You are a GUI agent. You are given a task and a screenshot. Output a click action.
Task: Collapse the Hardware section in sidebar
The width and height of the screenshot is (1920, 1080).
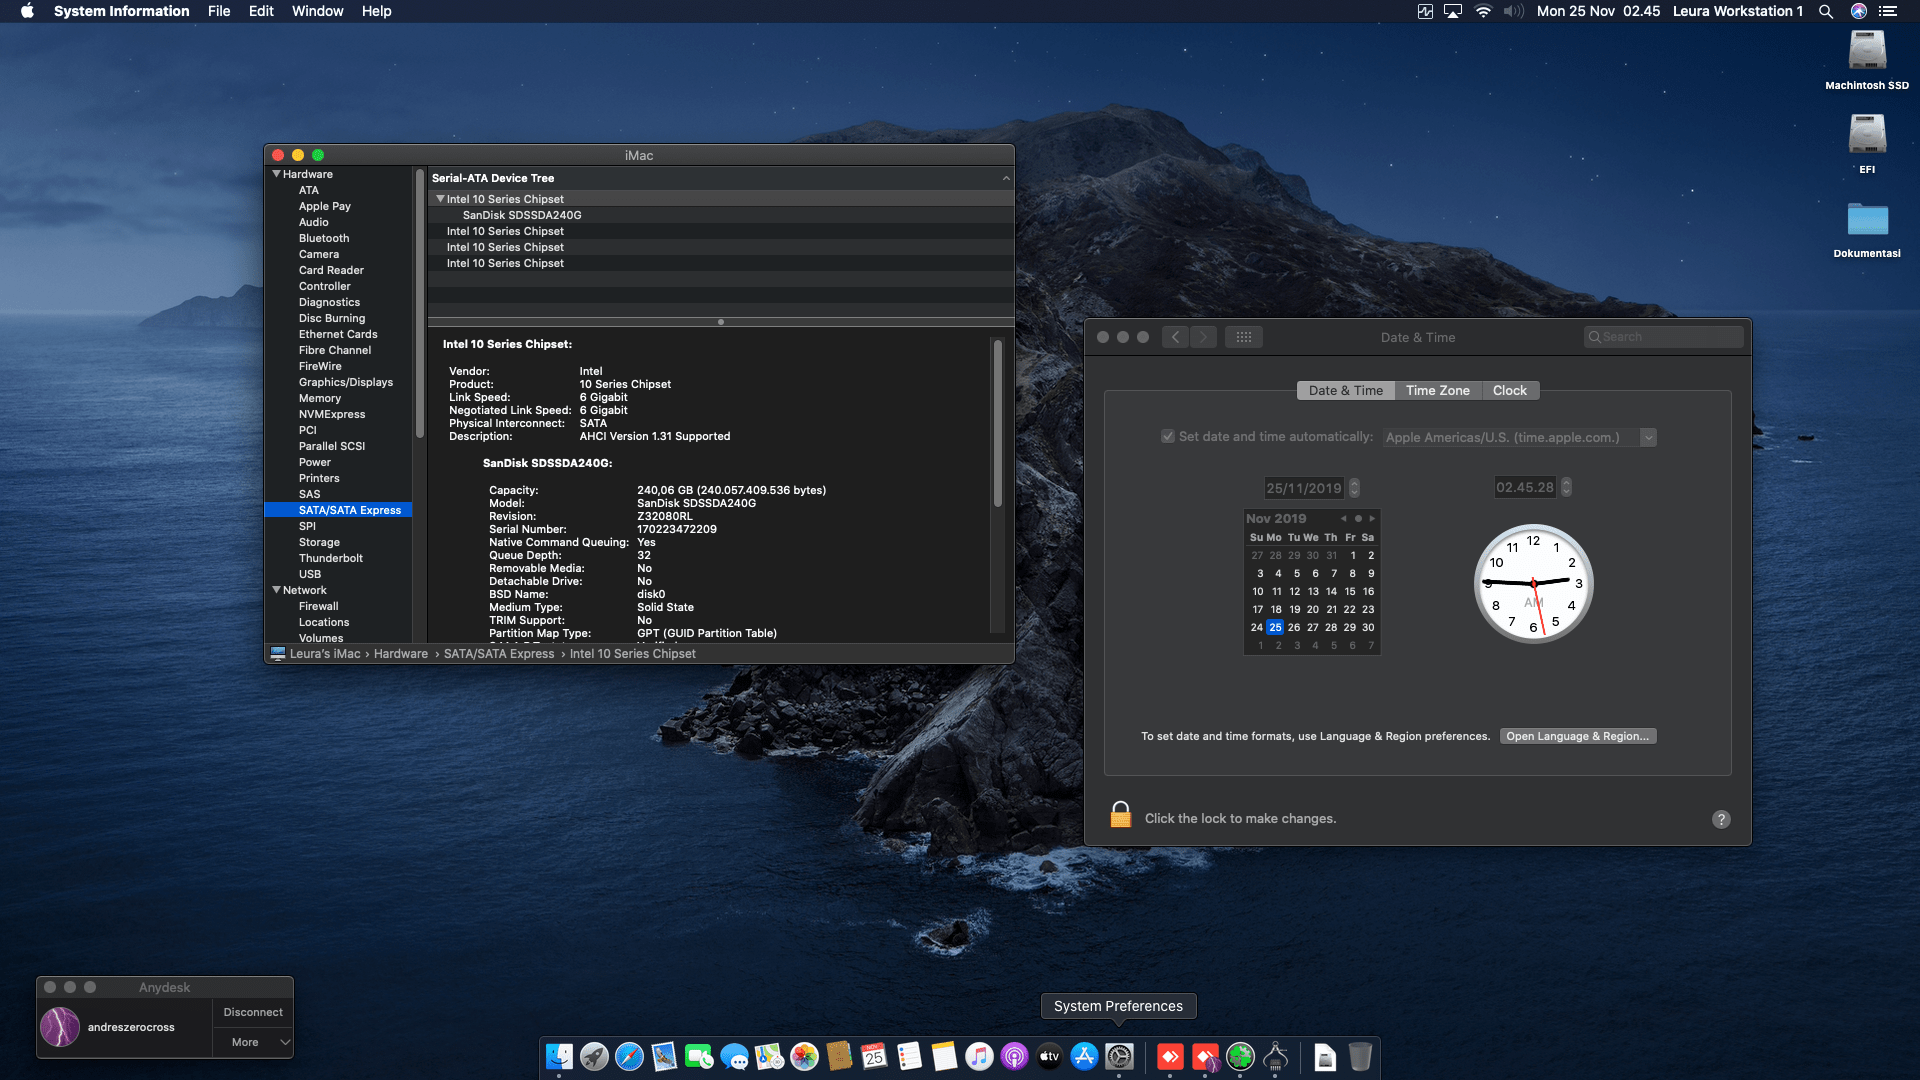point(277,174)
